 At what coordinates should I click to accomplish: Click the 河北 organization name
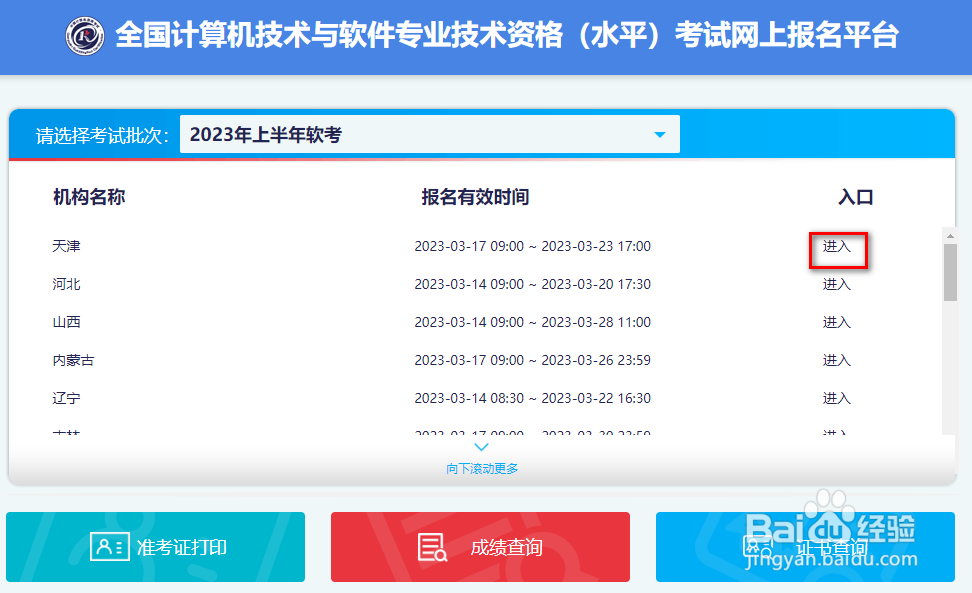coord(66,284)
